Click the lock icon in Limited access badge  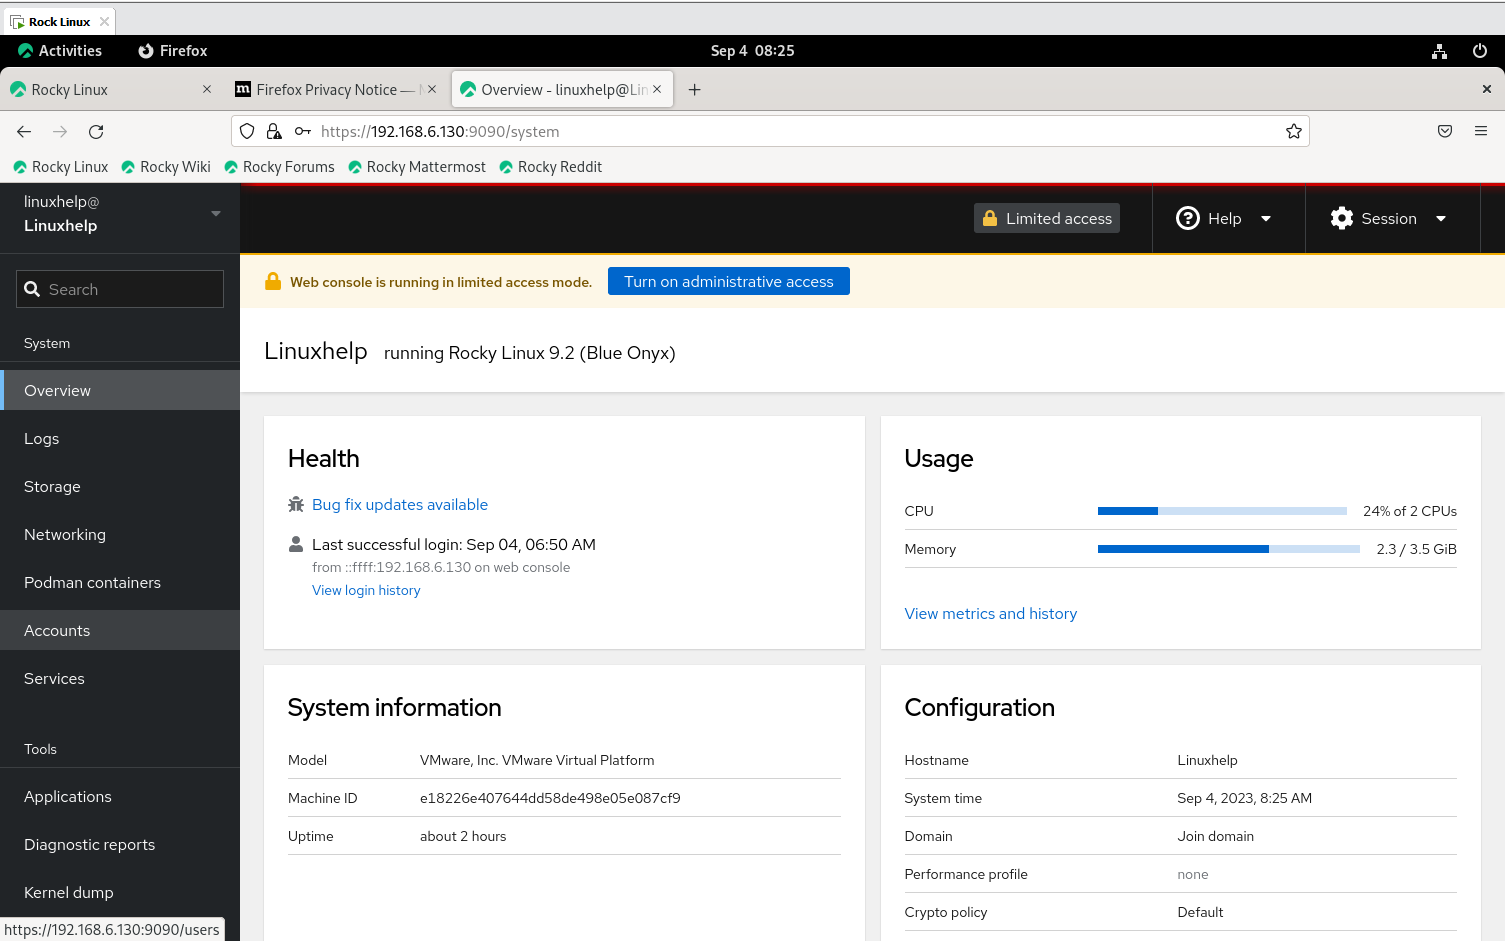point(990,218)
